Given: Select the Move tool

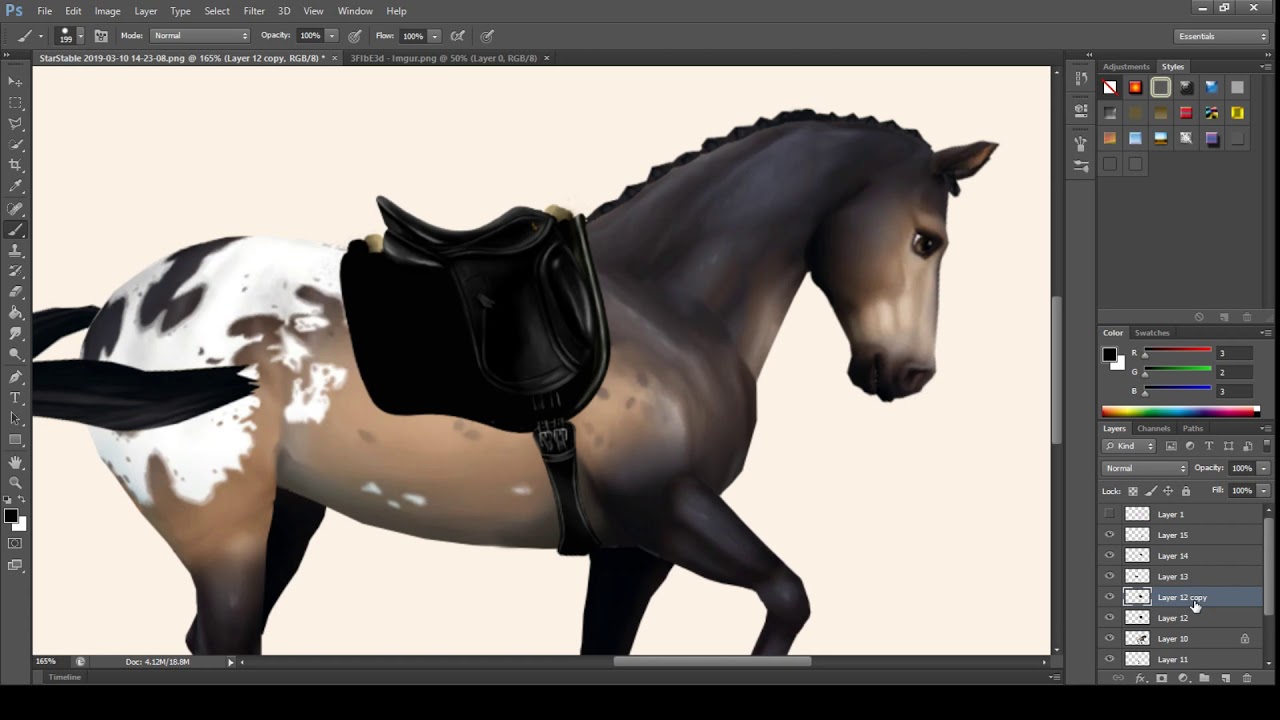Looking at the screenshot, I should 15,81.
